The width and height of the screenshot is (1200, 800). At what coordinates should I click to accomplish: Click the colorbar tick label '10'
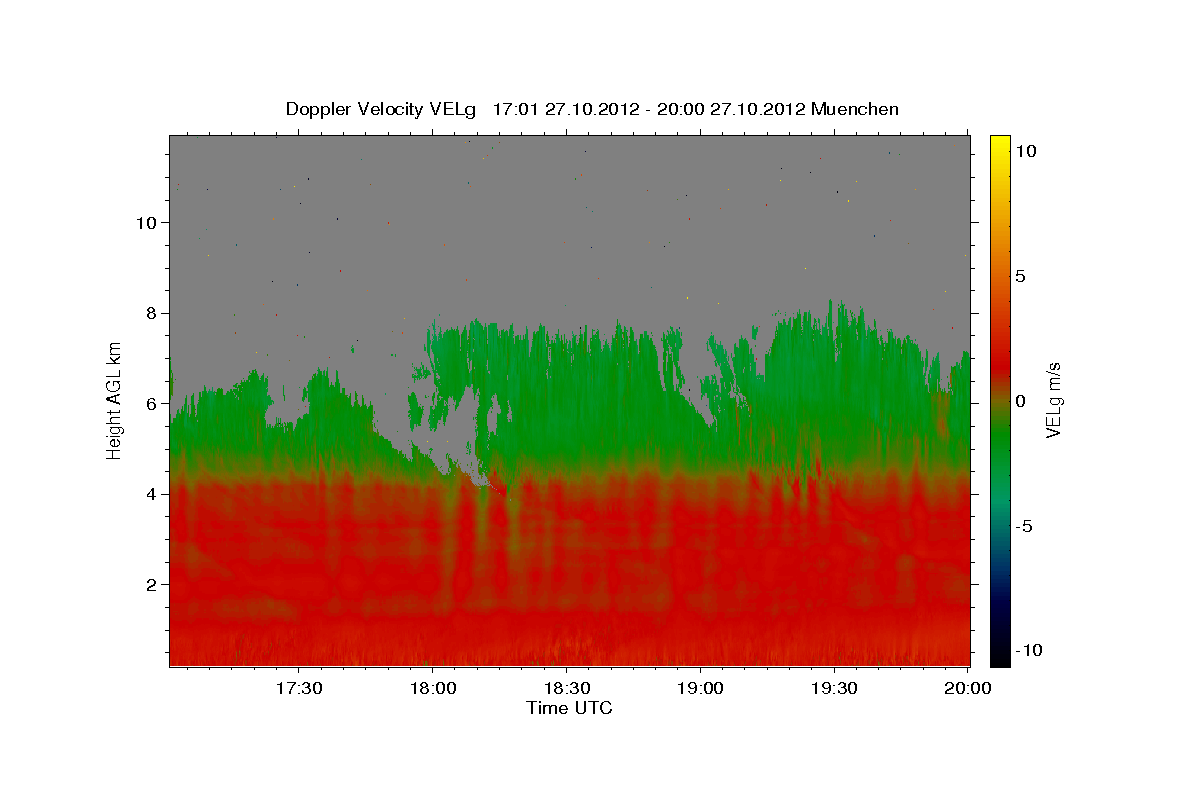1025,151
